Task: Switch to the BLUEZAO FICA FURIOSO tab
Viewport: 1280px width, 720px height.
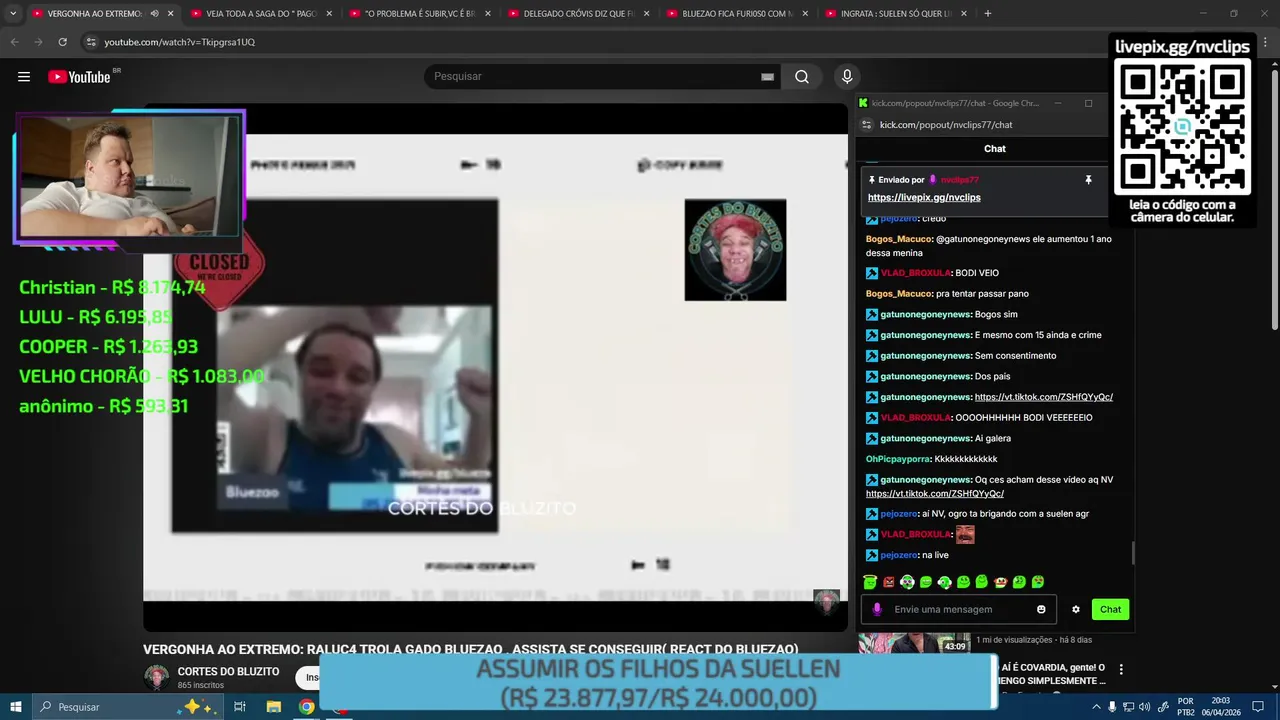Action: (x=736, y=14)
